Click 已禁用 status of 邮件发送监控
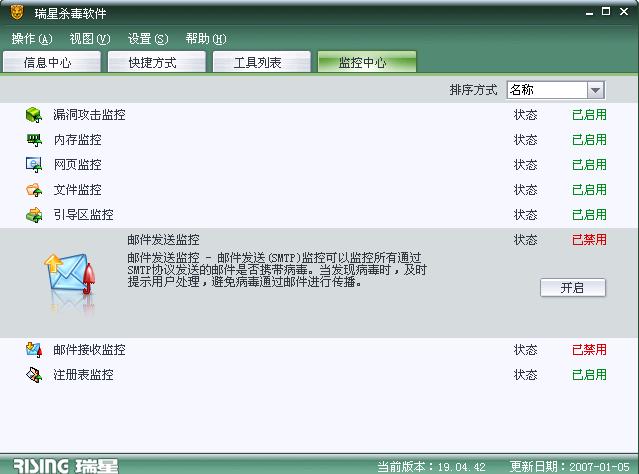639x474 pixels. (589, 240)
